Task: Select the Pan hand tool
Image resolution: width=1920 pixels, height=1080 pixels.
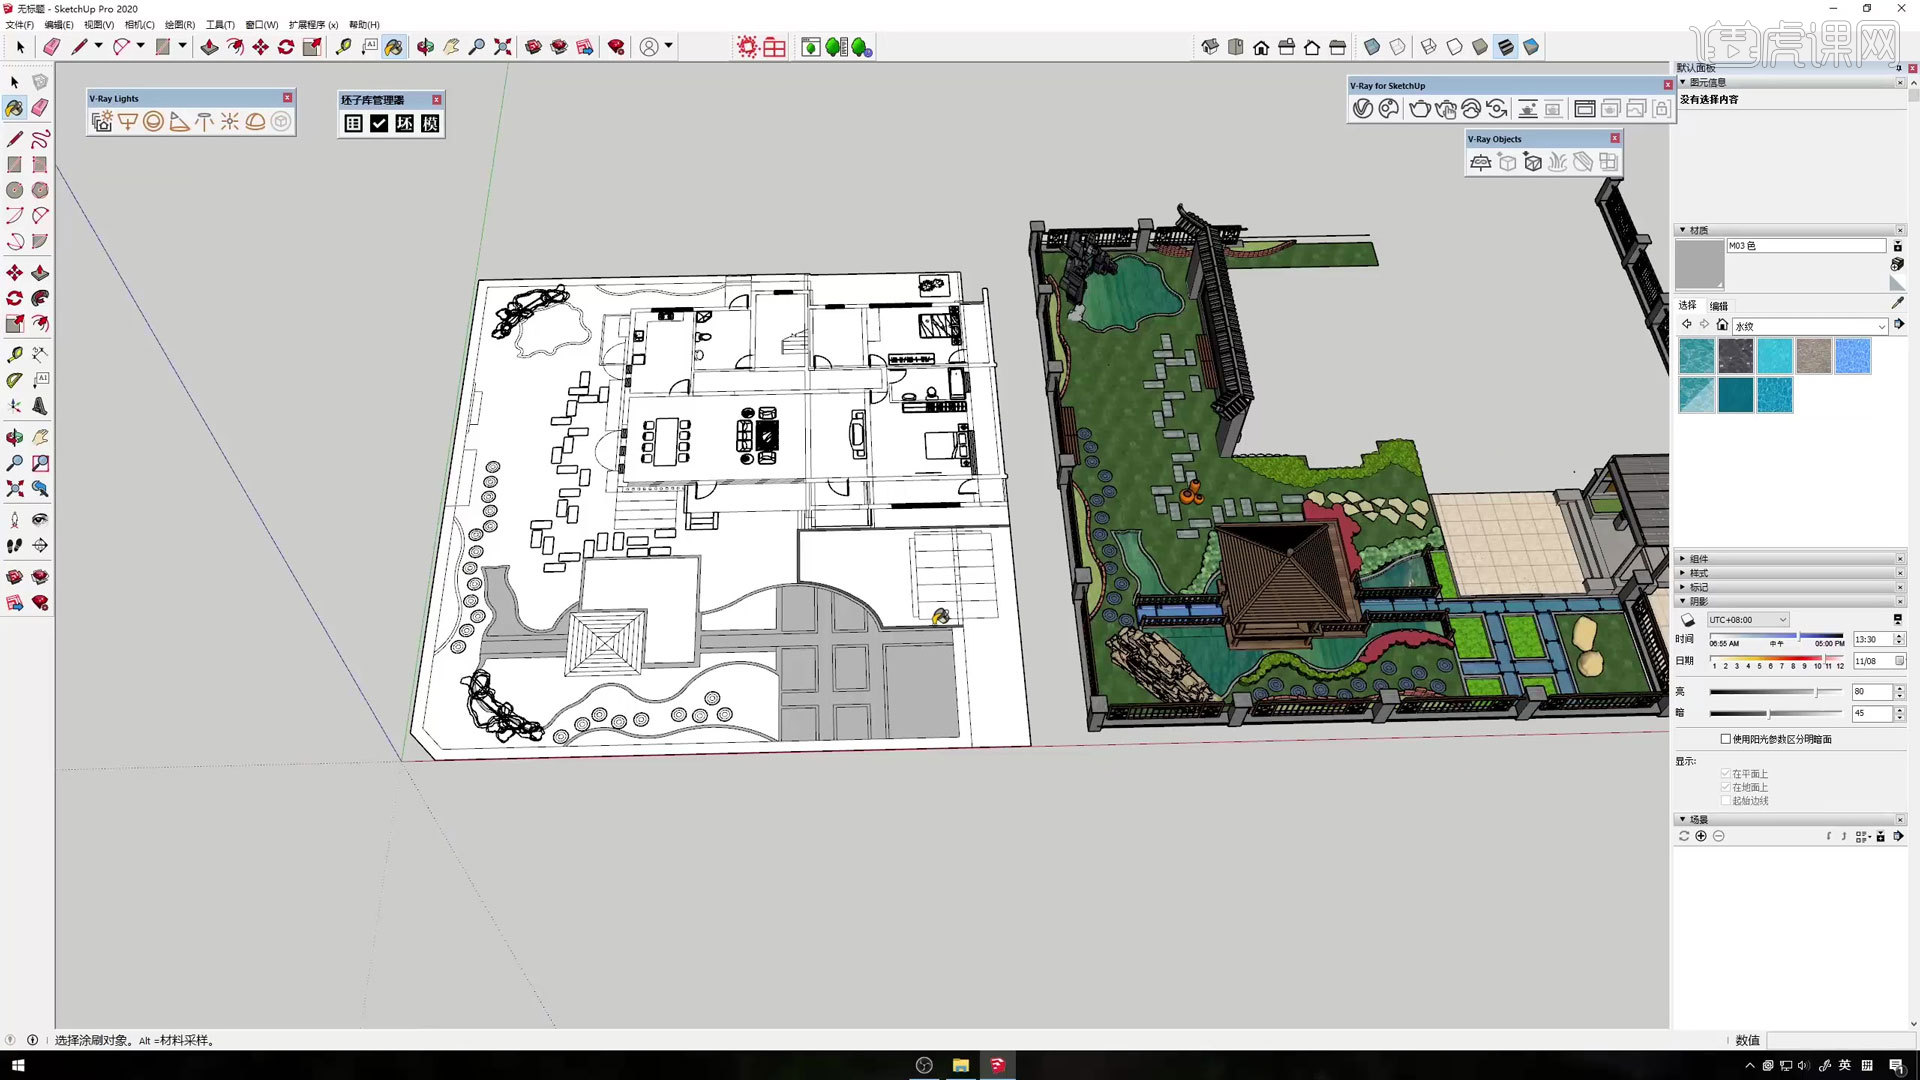Action: 451,47
